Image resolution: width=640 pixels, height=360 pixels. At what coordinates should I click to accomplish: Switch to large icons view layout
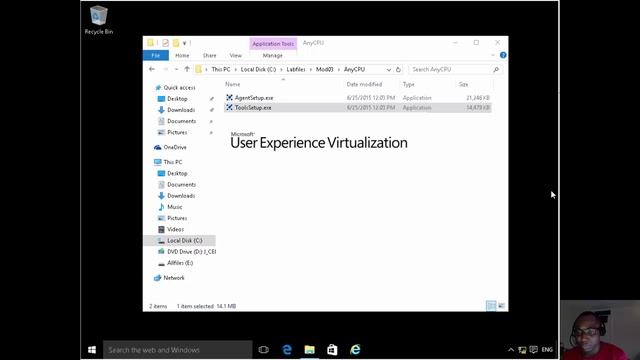tap(502, 306)
